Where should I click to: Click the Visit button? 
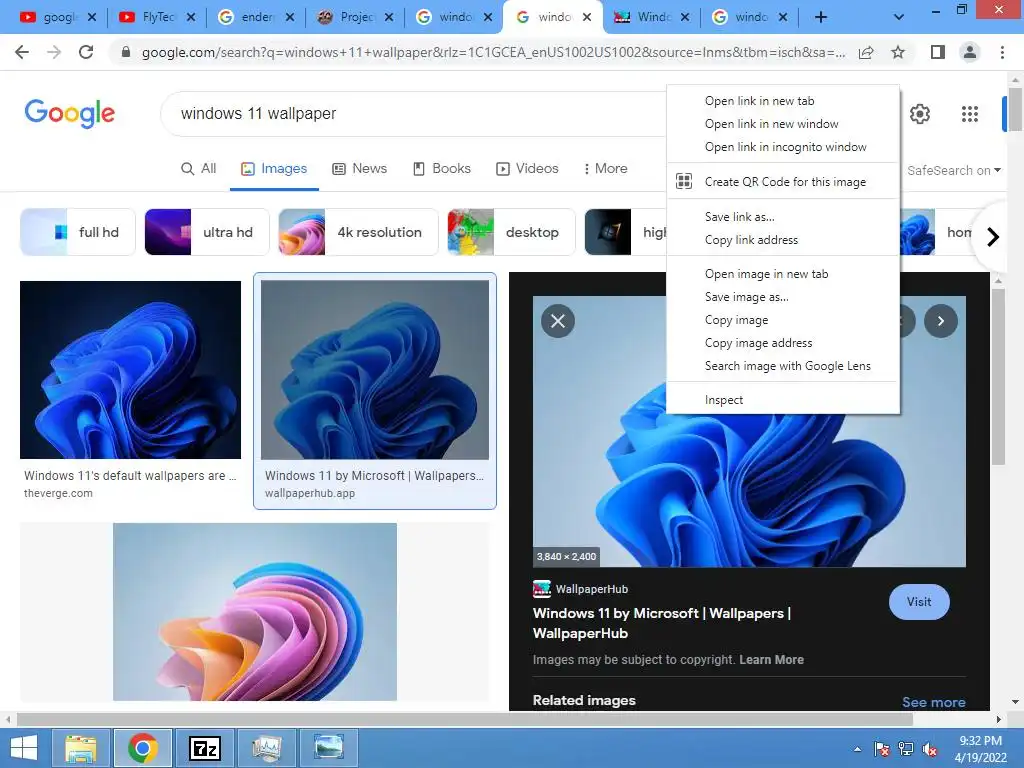pos(919,602)
